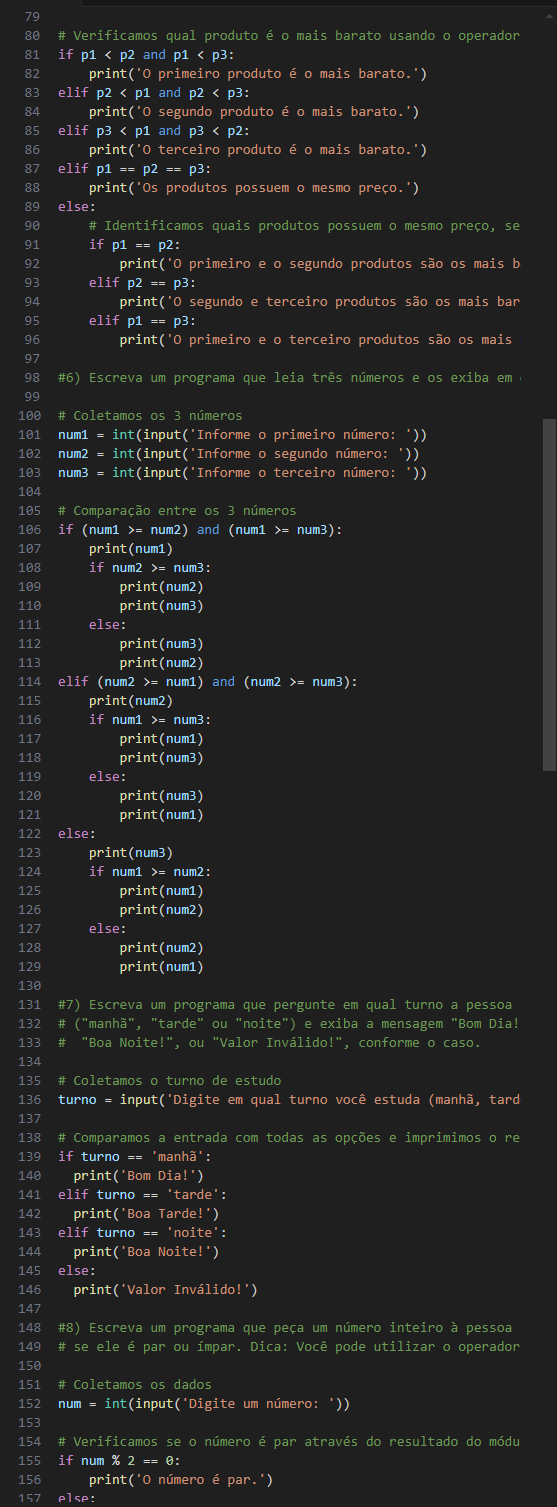557x1507 pixels.
Task: Click the vertical scrollbar thumb of the editor
Action: click(548, 595)
